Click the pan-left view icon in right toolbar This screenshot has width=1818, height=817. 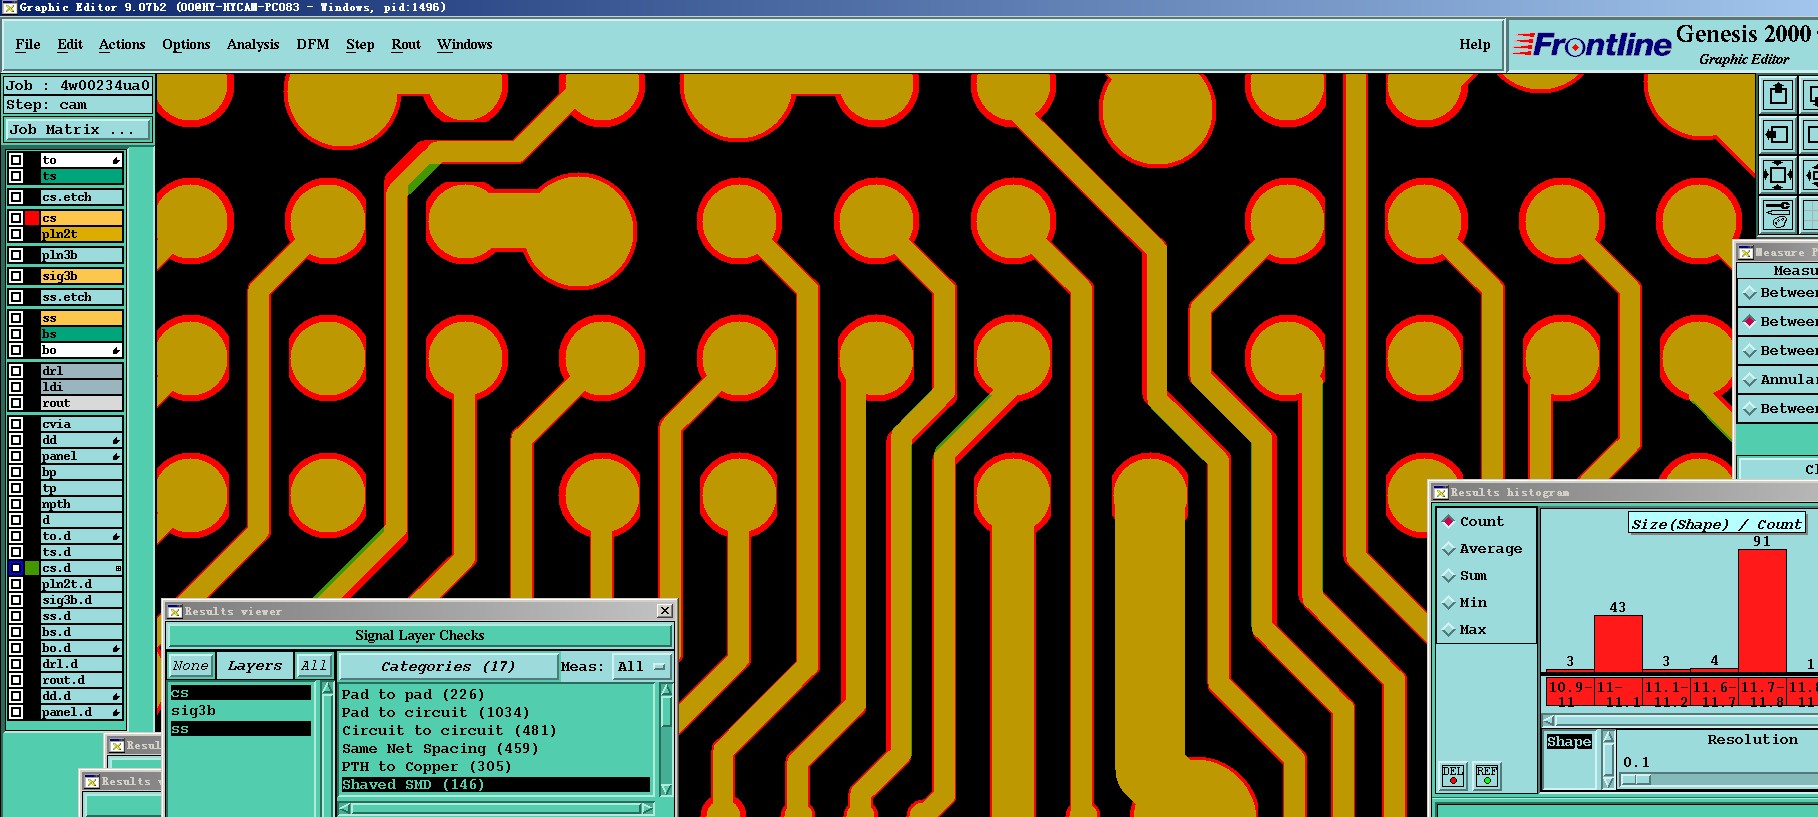coord(1777,134)
